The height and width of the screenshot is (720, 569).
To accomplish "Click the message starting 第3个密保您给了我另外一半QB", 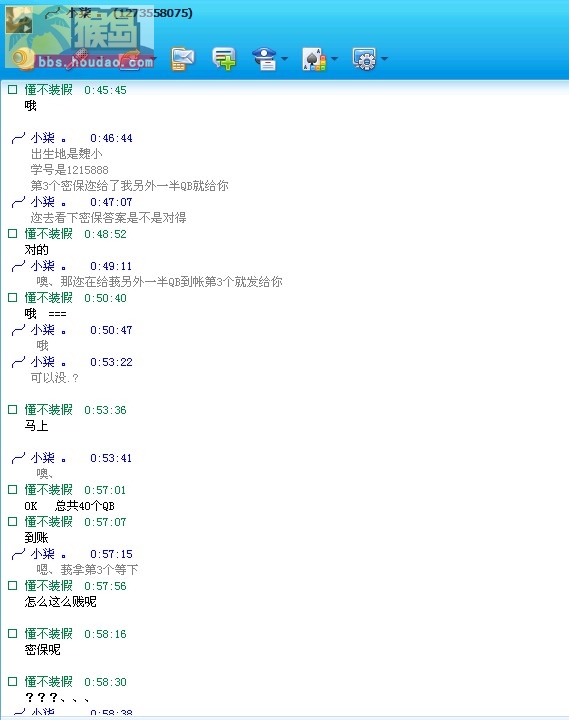I will [130, 186].
